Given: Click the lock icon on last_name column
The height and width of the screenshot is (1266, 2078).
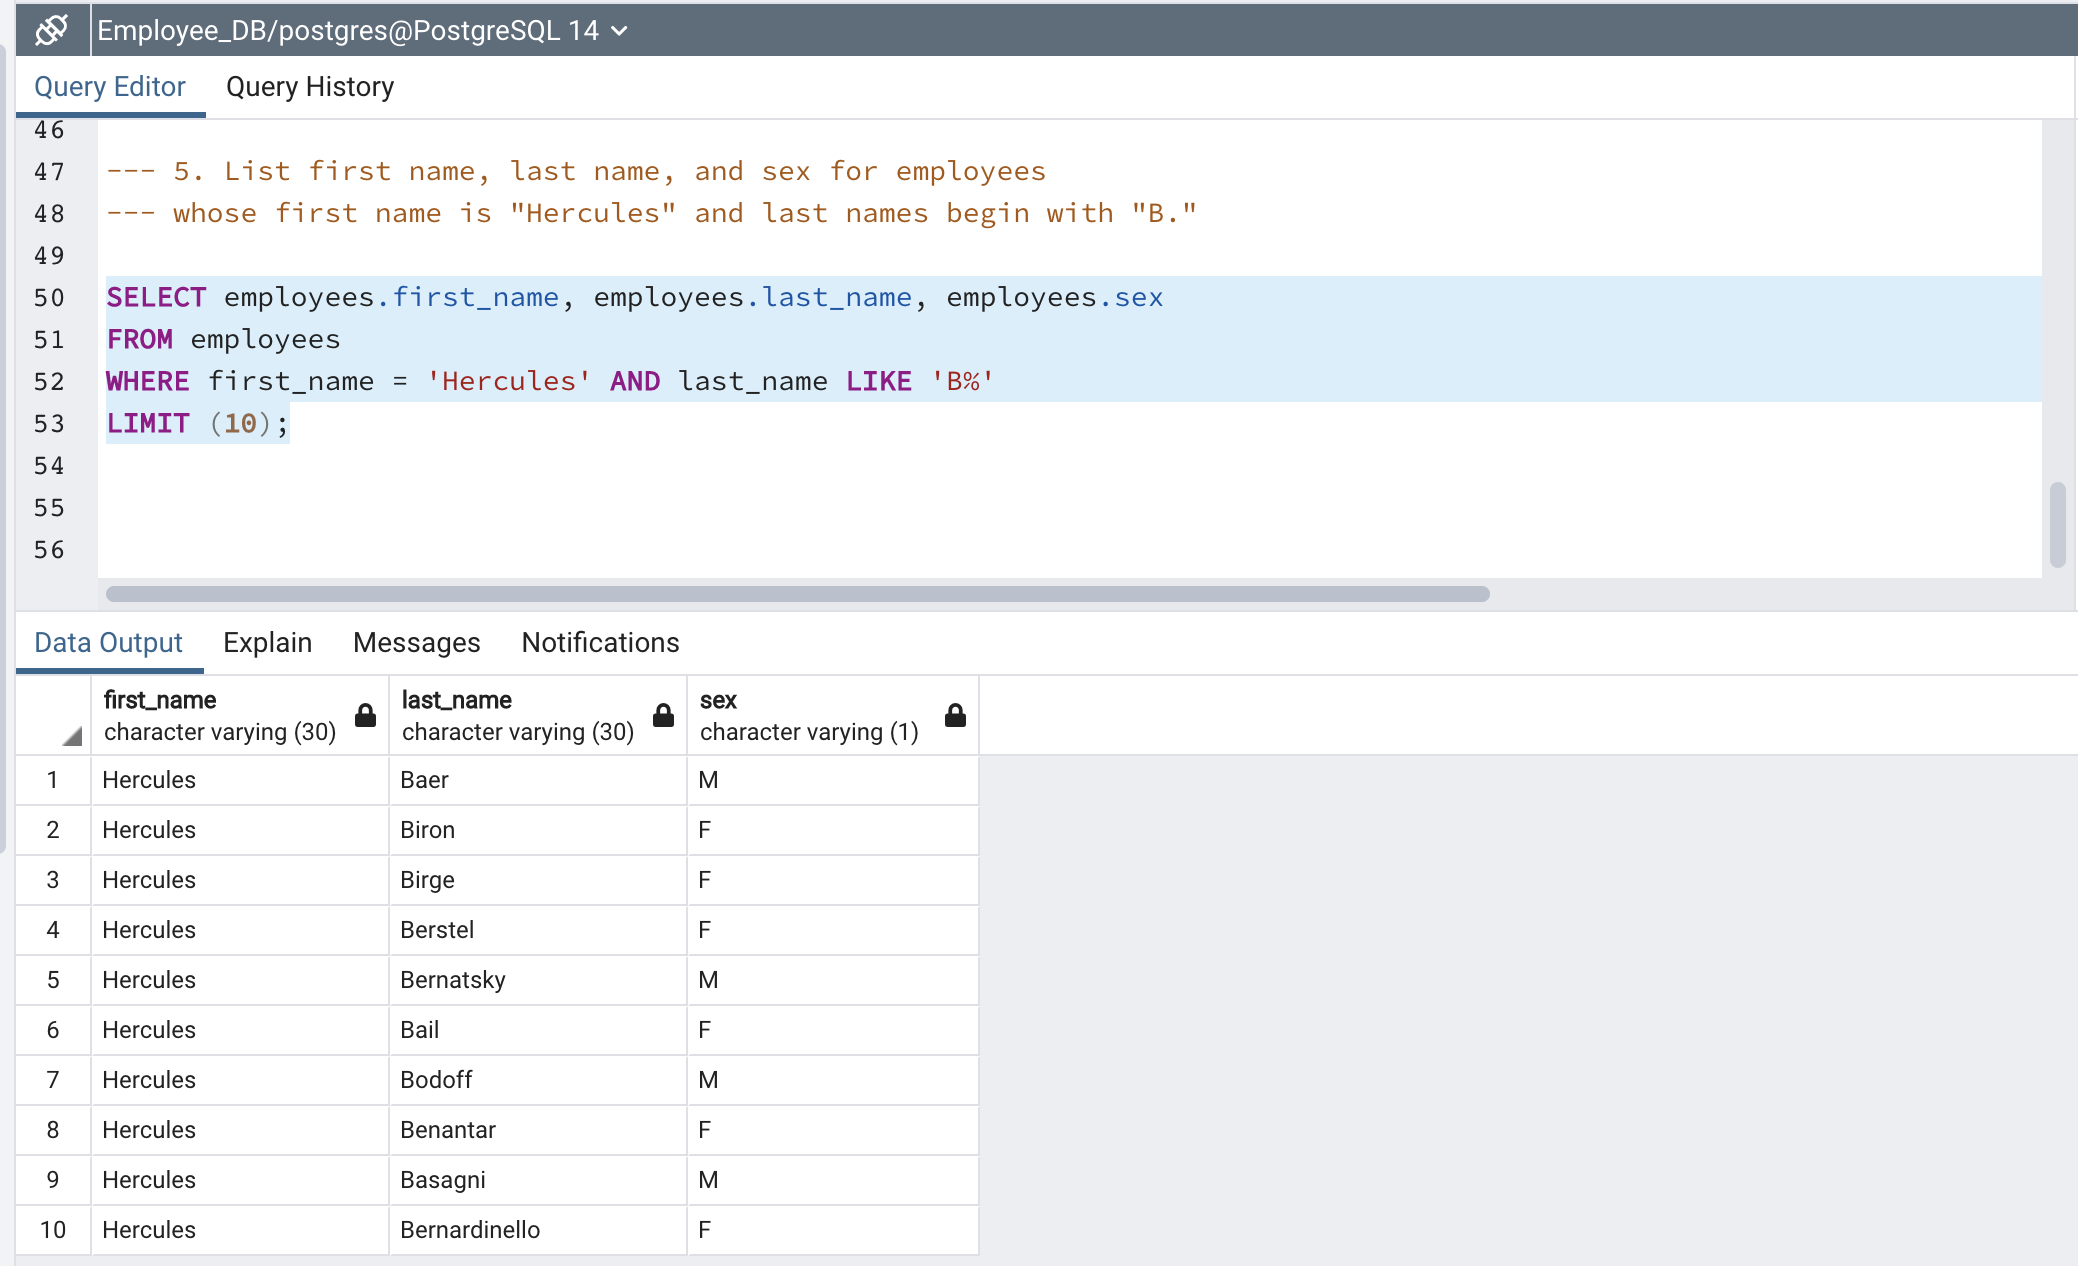Looking at the screenshot, I should pos(663,715).
